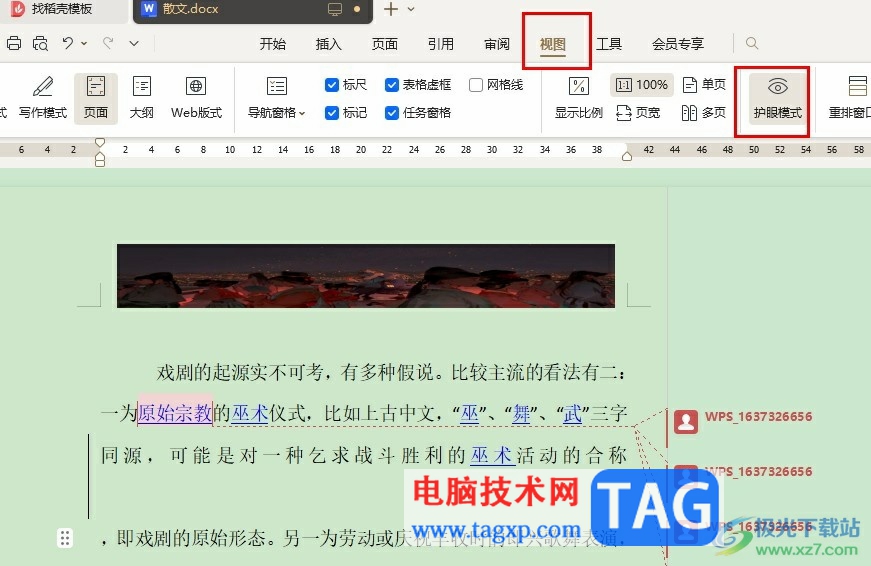Click the 巫术 link before 活动的合称
871x566 pixels.
click(492, 455)
